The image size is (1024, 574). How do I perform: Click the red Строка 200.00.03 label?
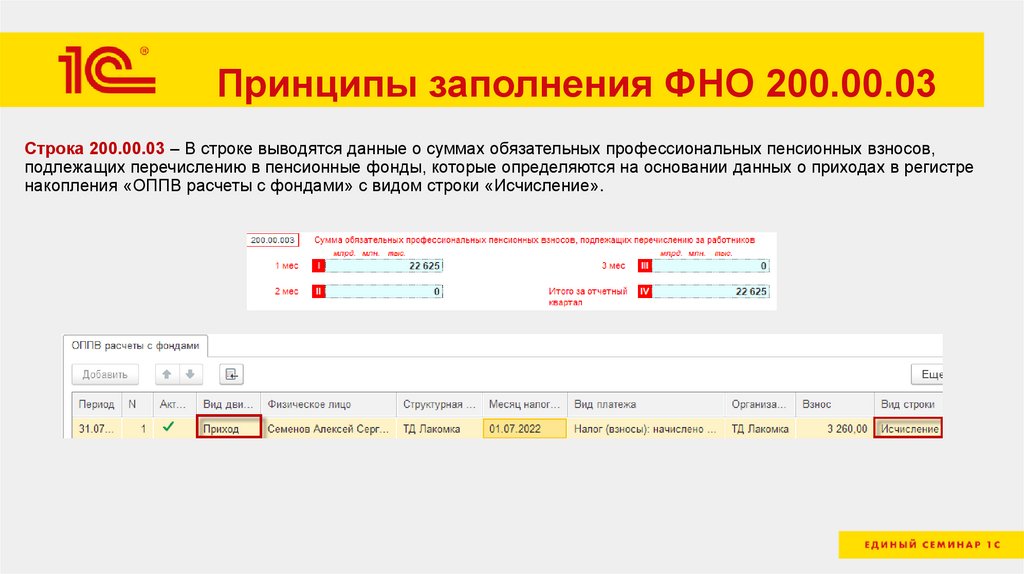coord(95,148)
